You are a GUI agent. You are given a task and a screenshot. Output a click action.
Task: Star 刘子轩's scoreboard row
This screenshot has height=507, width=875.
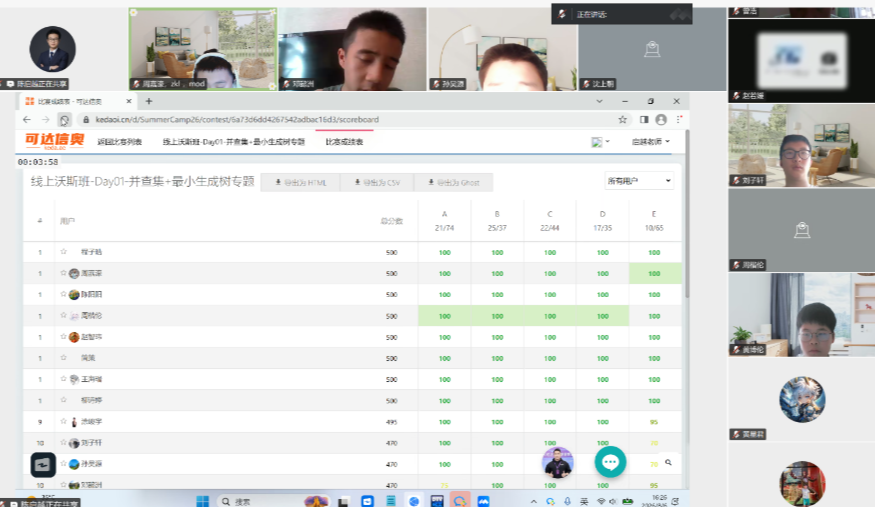pos(64,442)
